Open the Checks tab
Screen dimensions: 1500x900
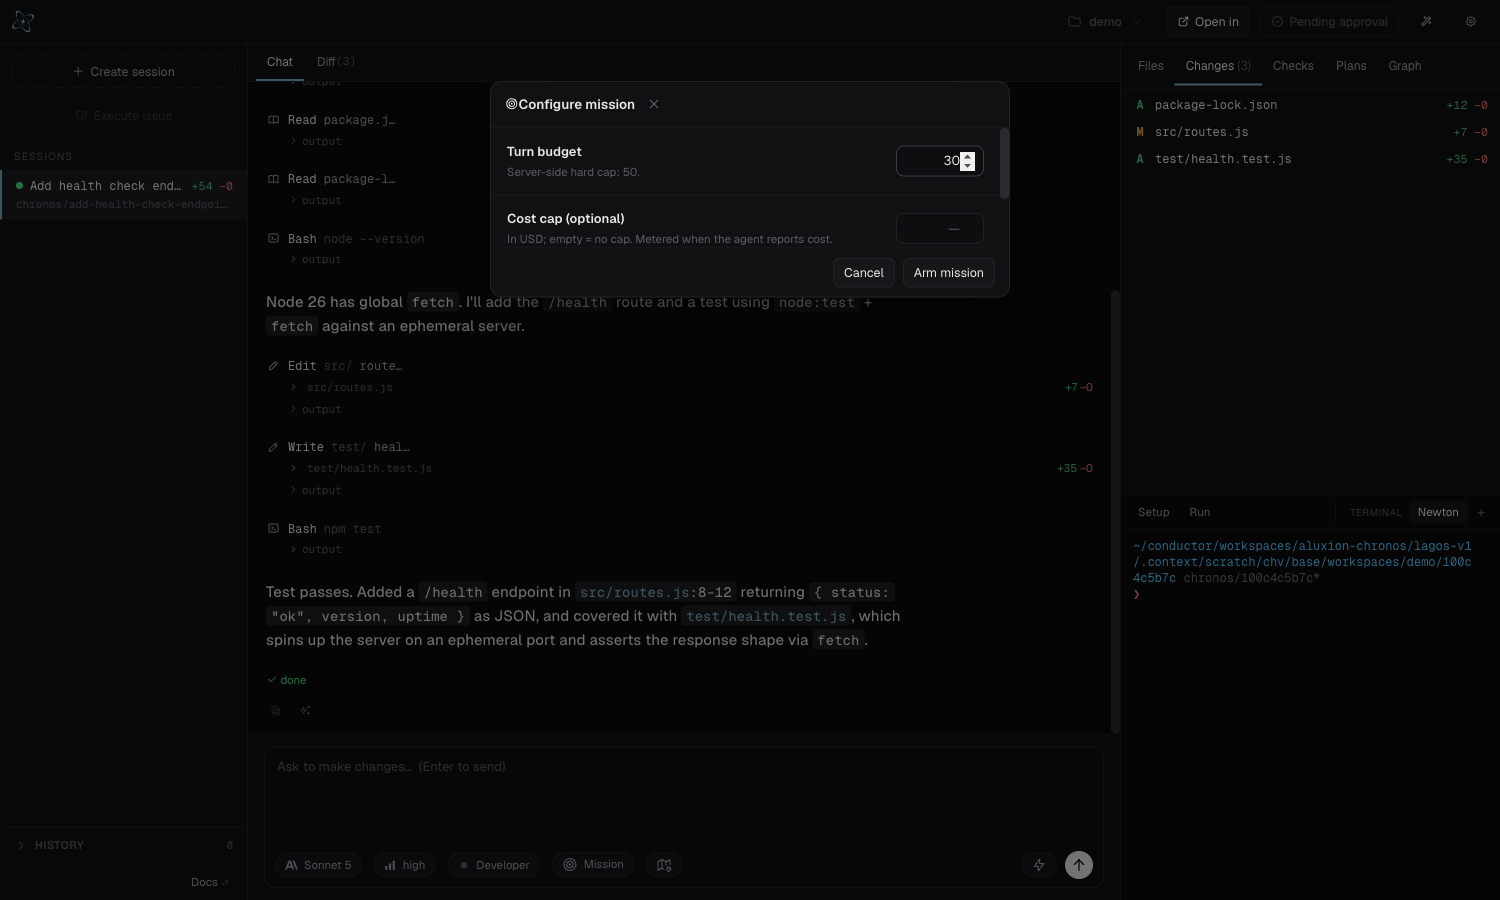click(1293, 66)
